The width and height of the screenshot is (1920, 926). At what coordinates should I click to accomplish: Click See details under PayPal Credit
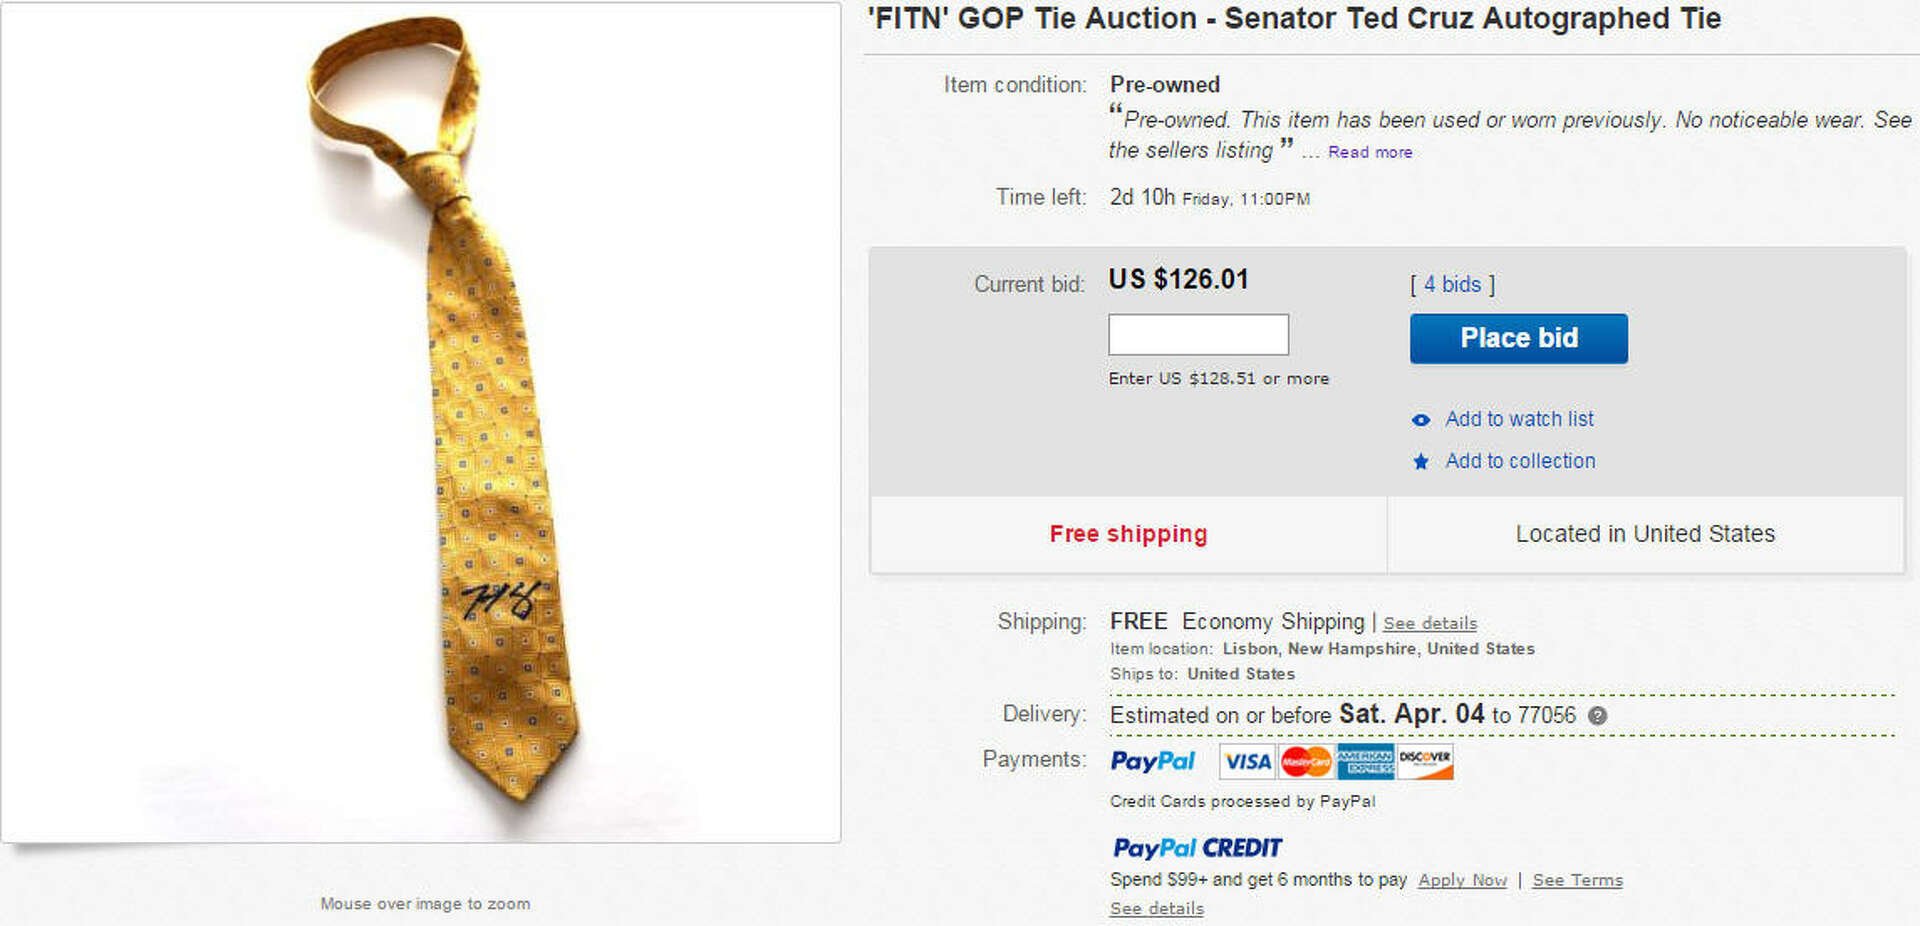pyautogui.click(x=1157, y=908)
